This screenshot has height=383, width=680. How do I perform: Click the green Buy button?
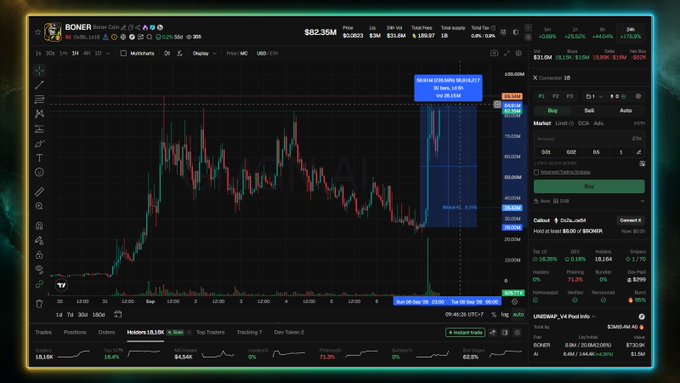click(x=589, y=186)
